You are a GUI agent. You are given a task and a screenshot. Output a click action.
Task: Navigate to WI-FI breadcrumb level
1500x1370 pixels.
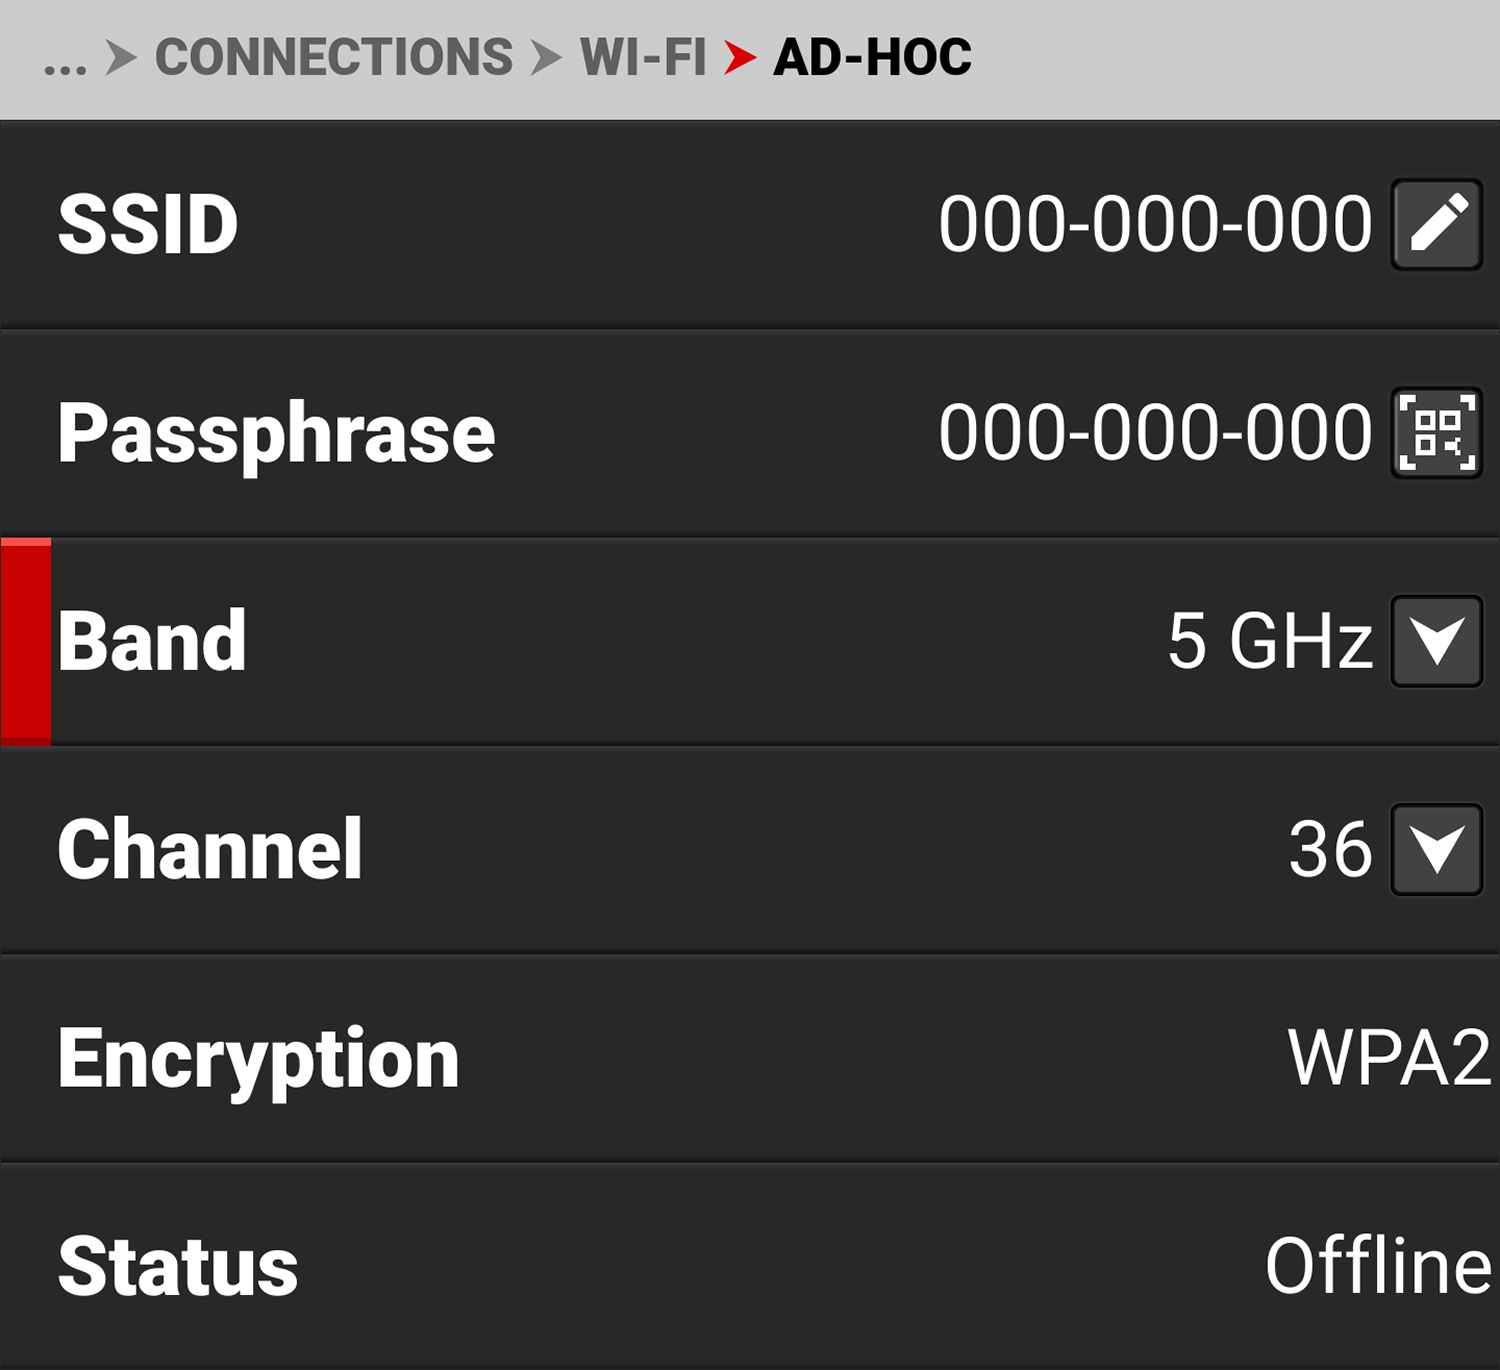click(643, 57)
